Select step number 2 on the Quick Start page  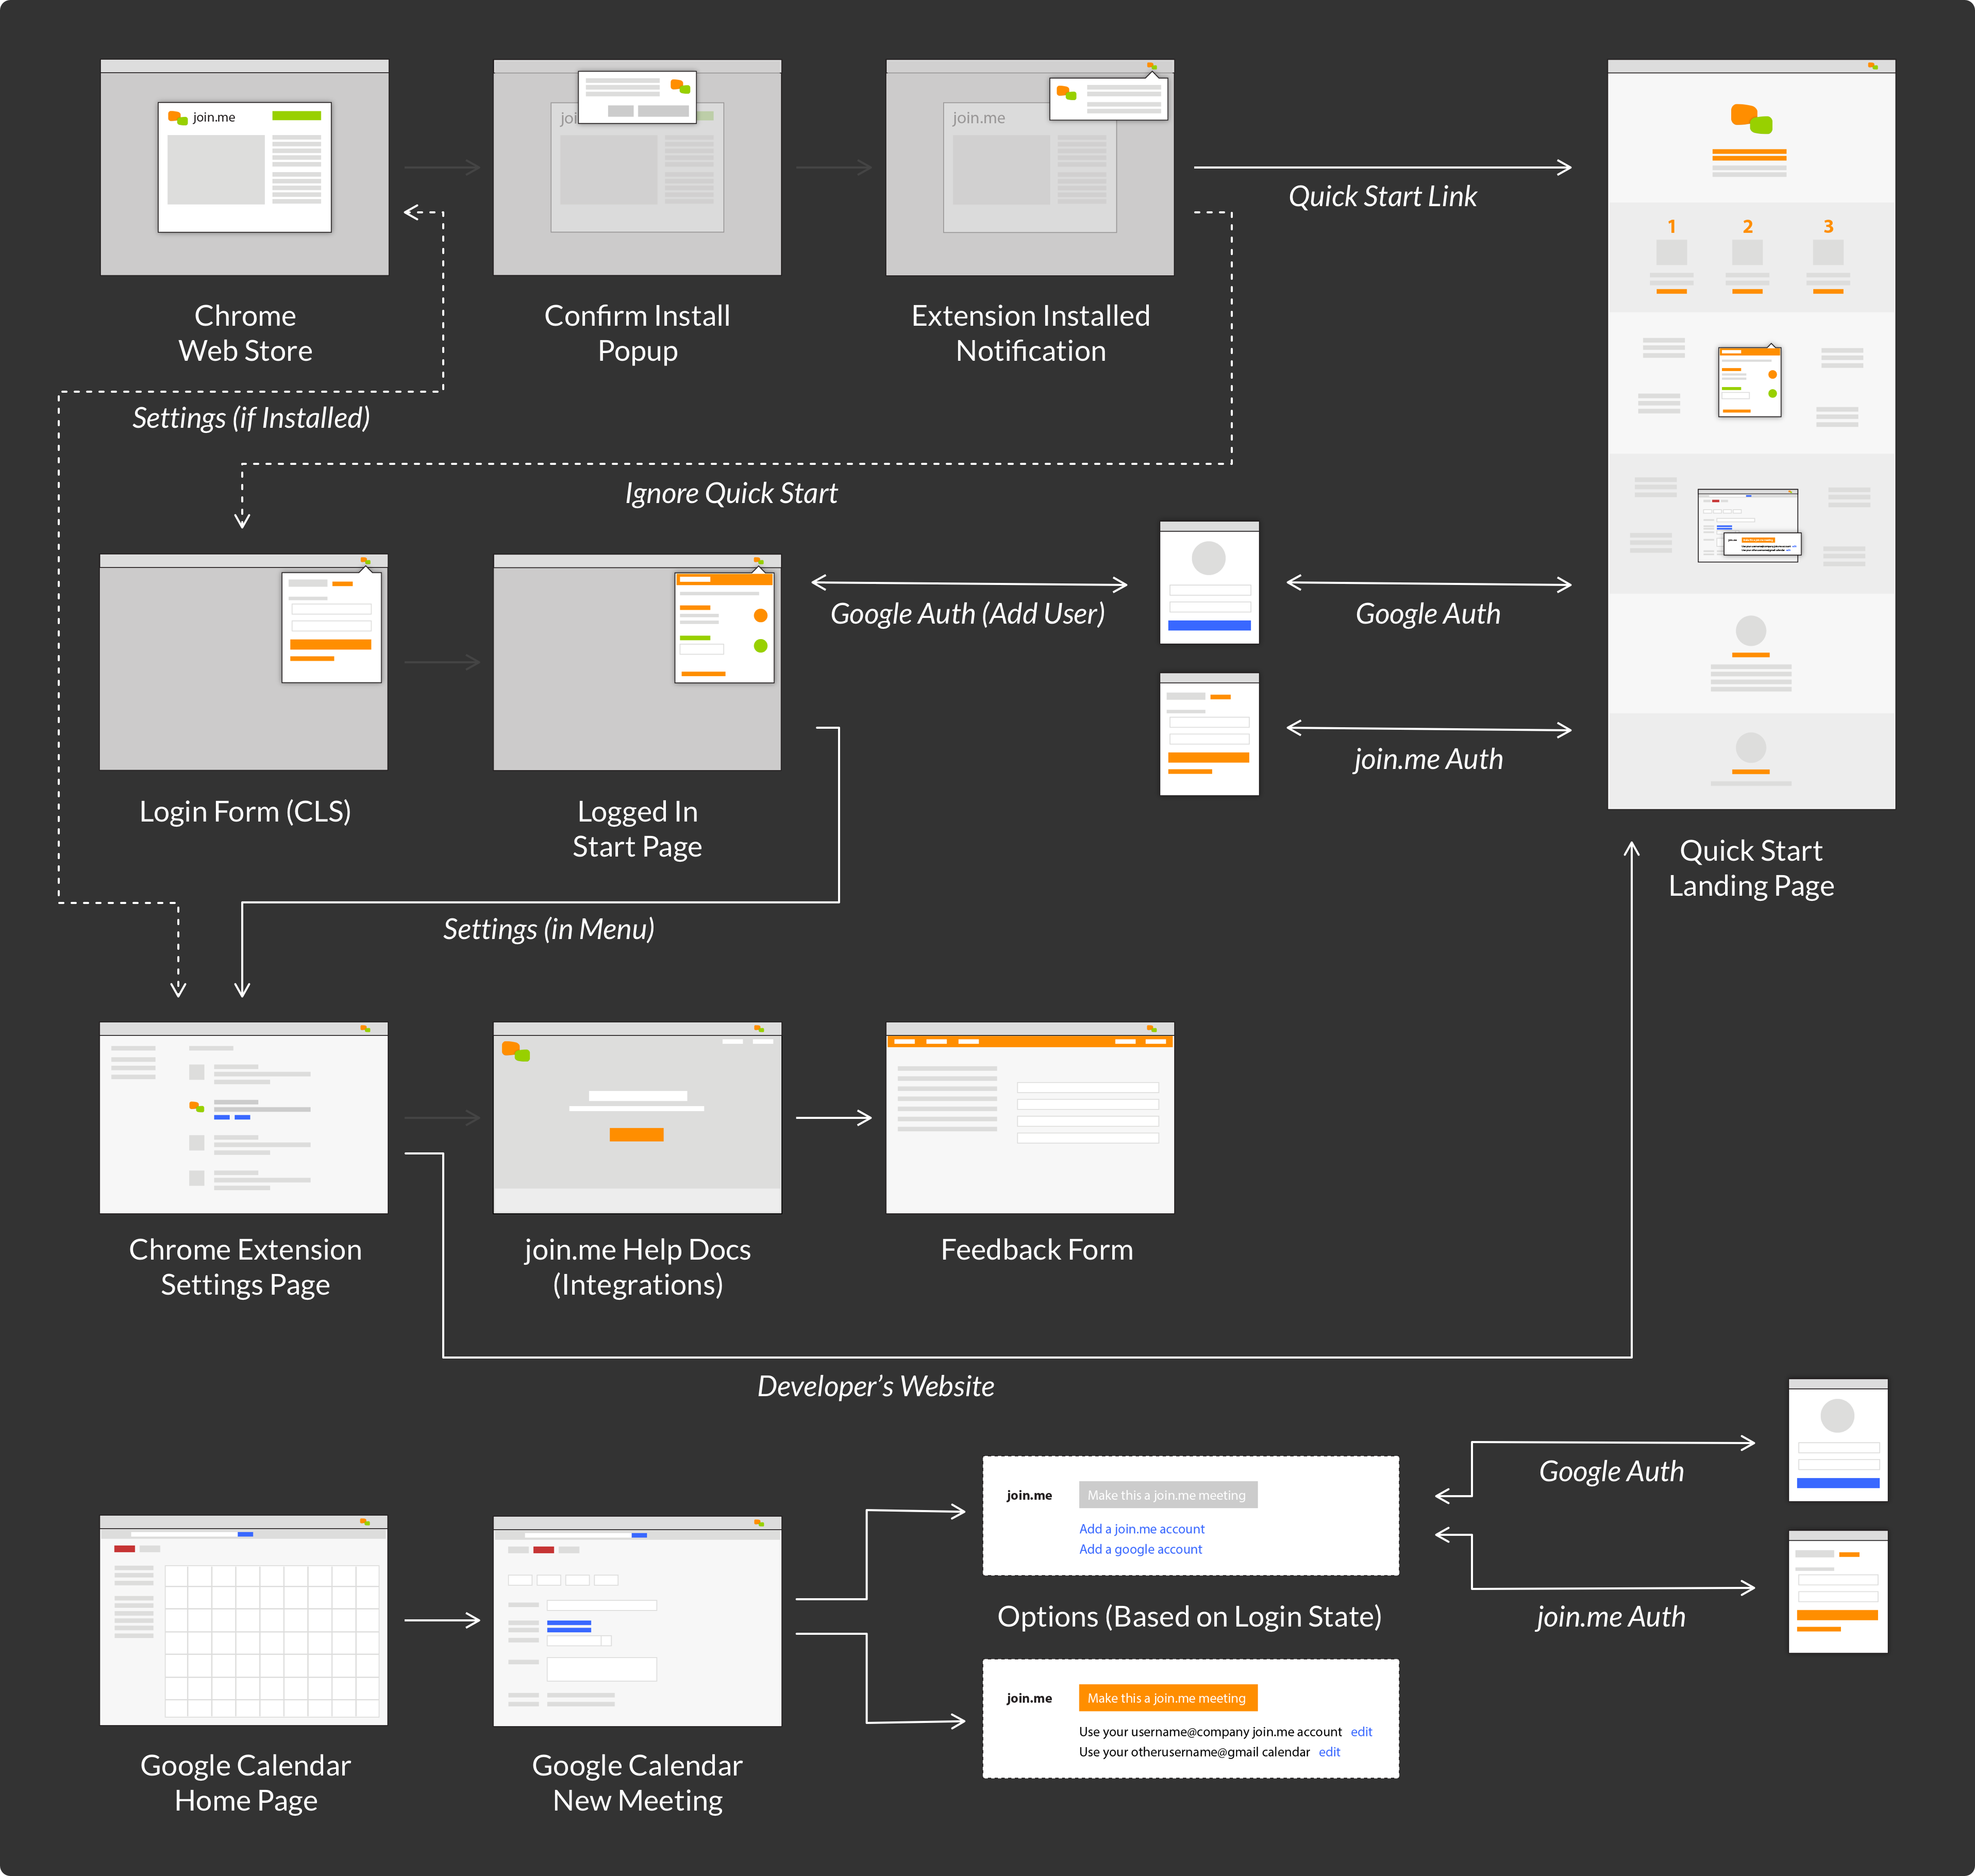[1747, 227]
